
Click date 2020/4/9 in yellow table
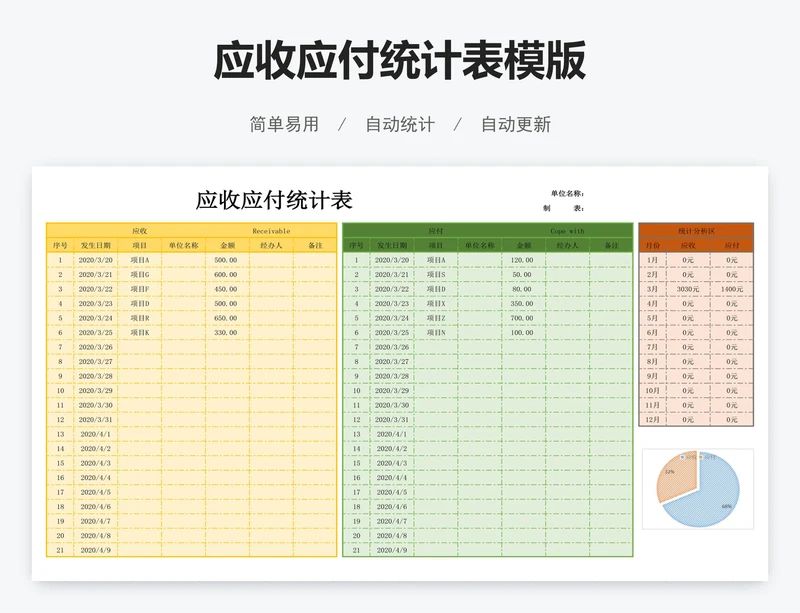[x=95, y=550]
